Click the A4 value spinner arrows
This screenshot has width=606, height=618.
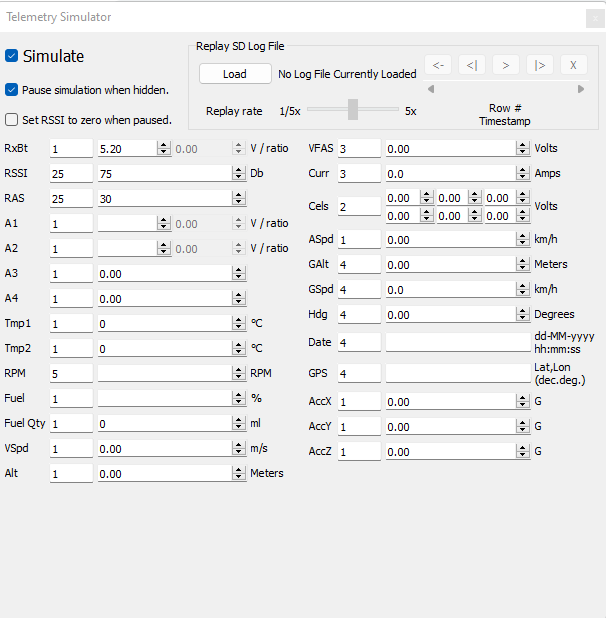[x=238, y=298]
